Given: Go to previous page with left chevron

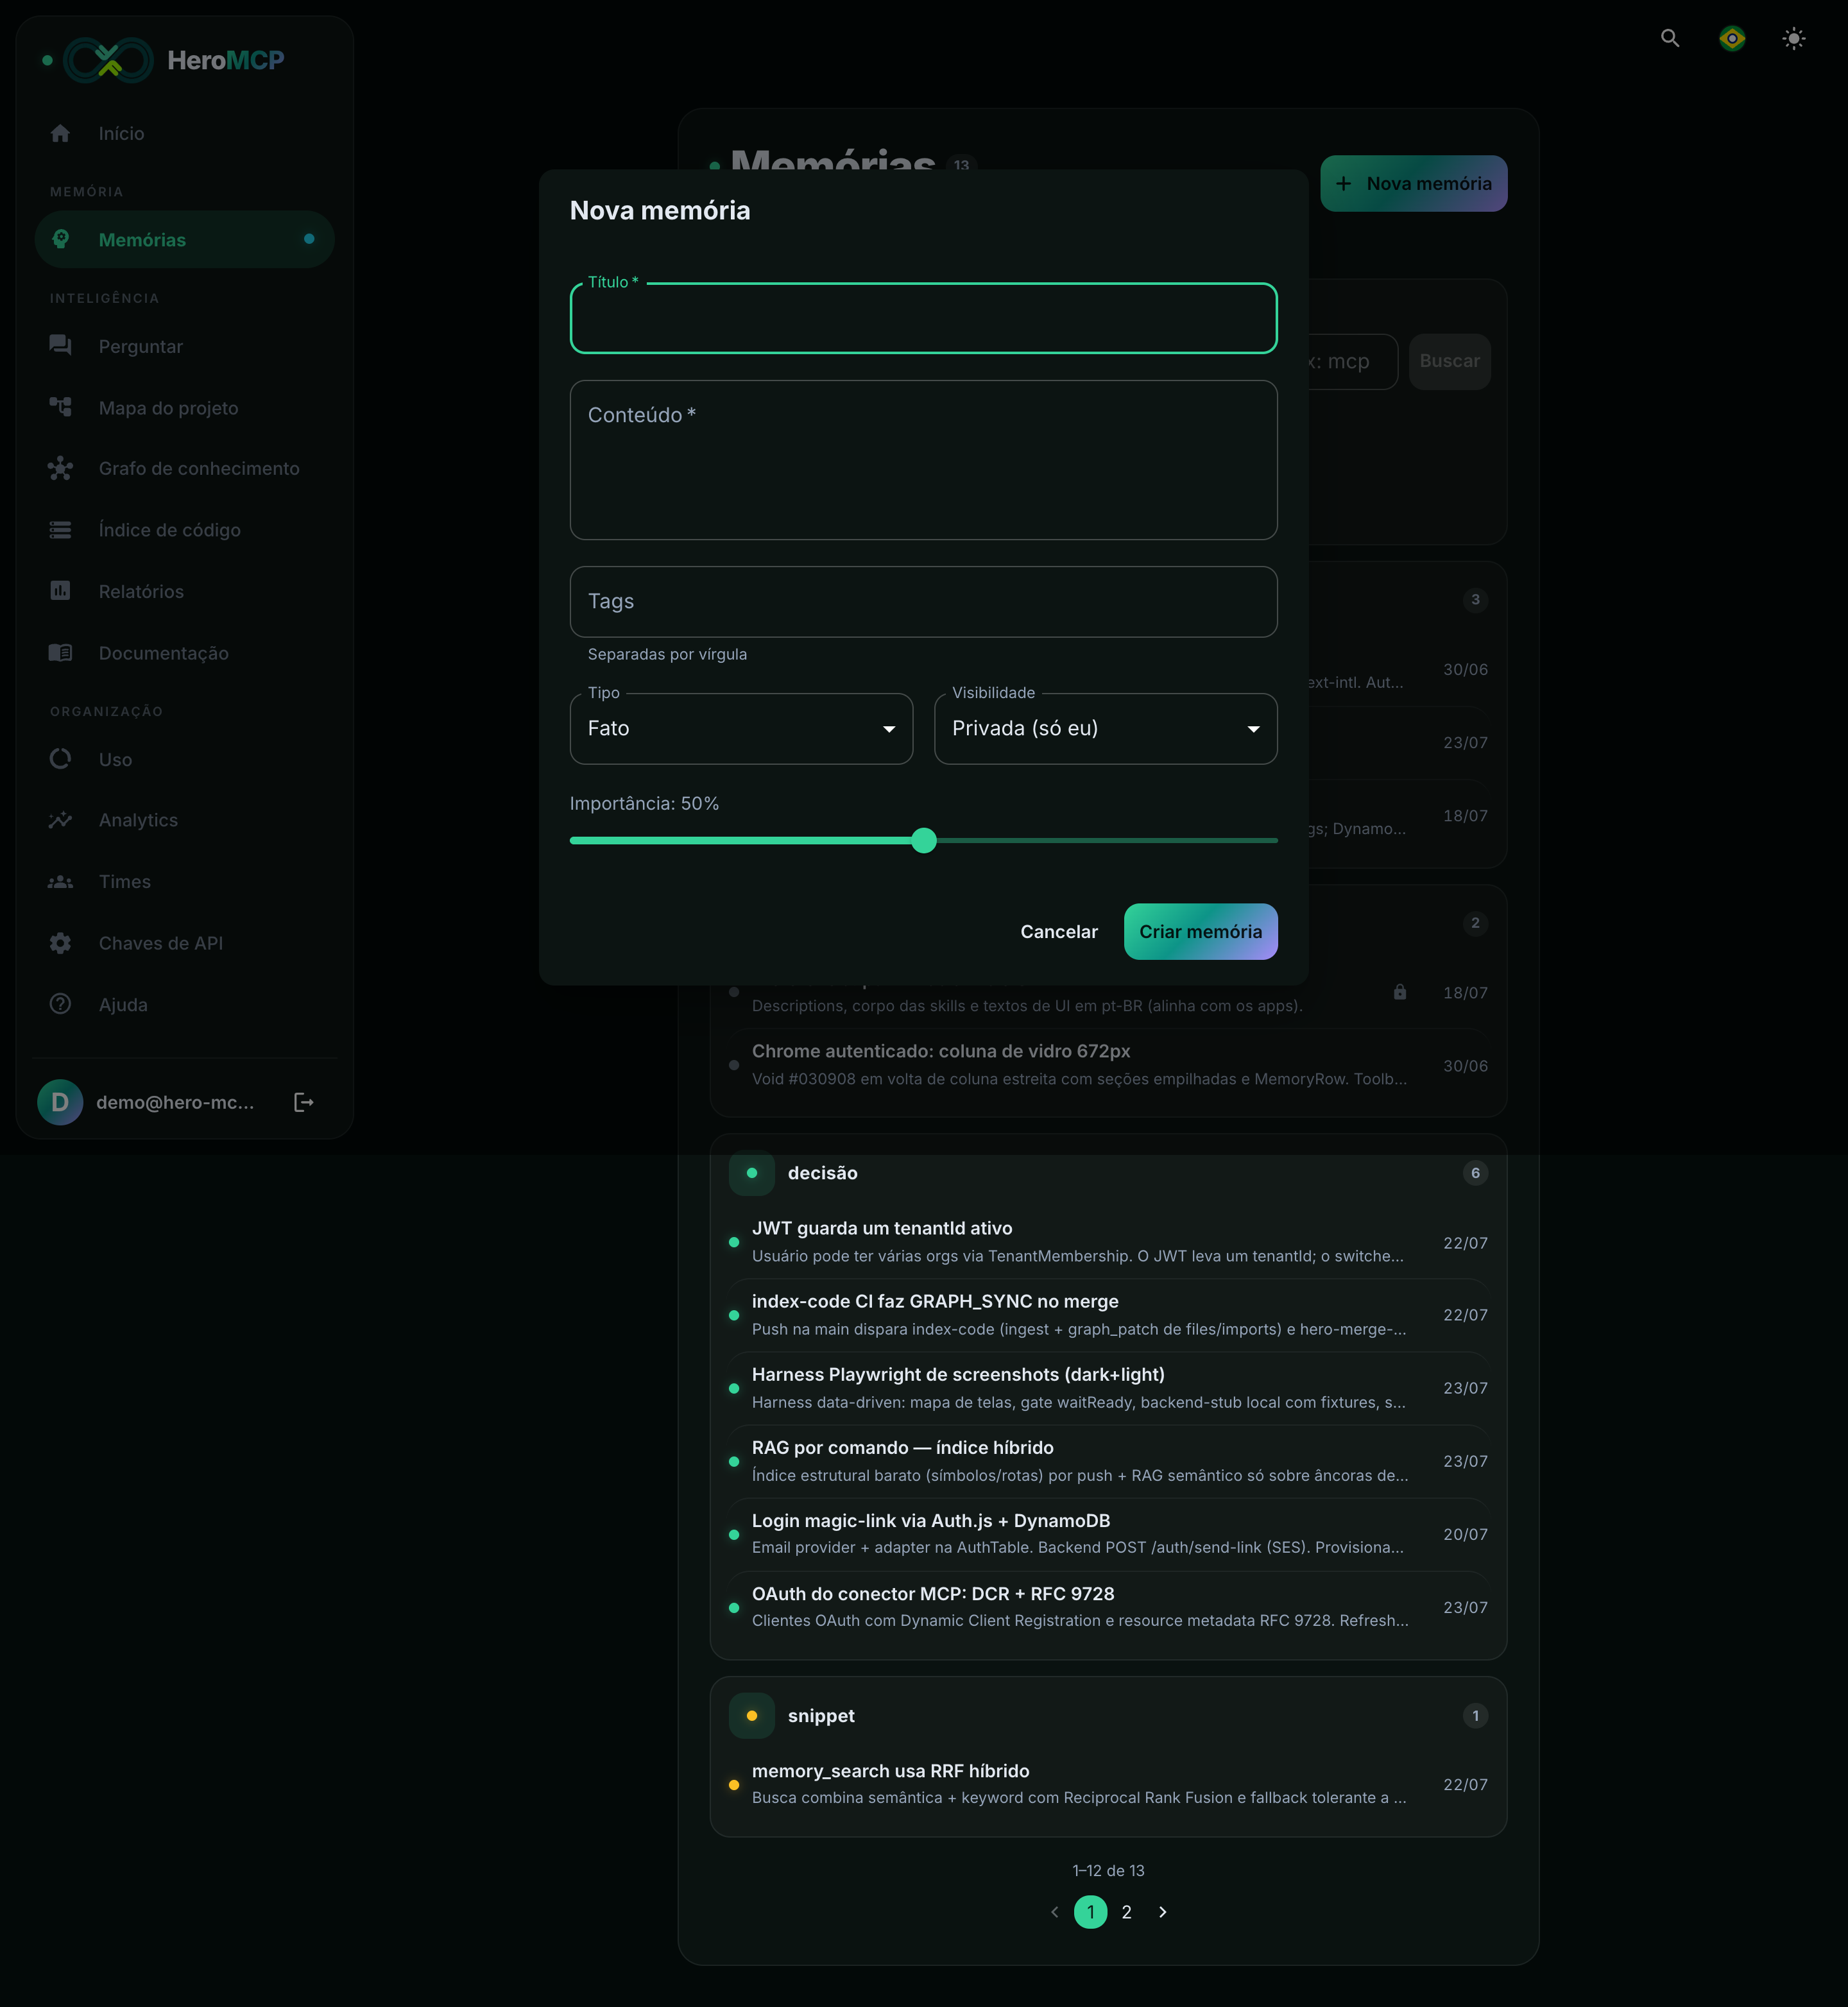Looking at the screenshot, I should [1054, 1912].
